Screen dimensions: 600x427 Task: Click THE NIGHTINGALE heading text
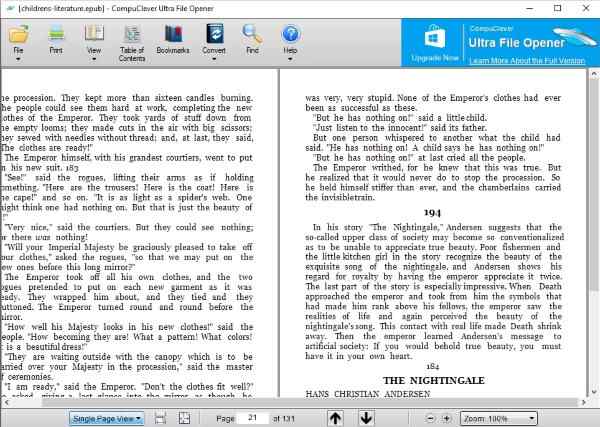coord(434,380)
